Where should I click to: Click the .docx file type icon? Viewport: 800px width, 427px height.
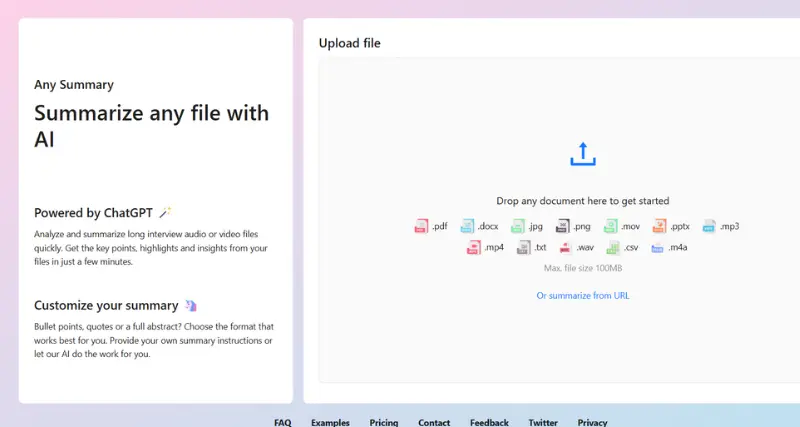[x=468, y=226]
